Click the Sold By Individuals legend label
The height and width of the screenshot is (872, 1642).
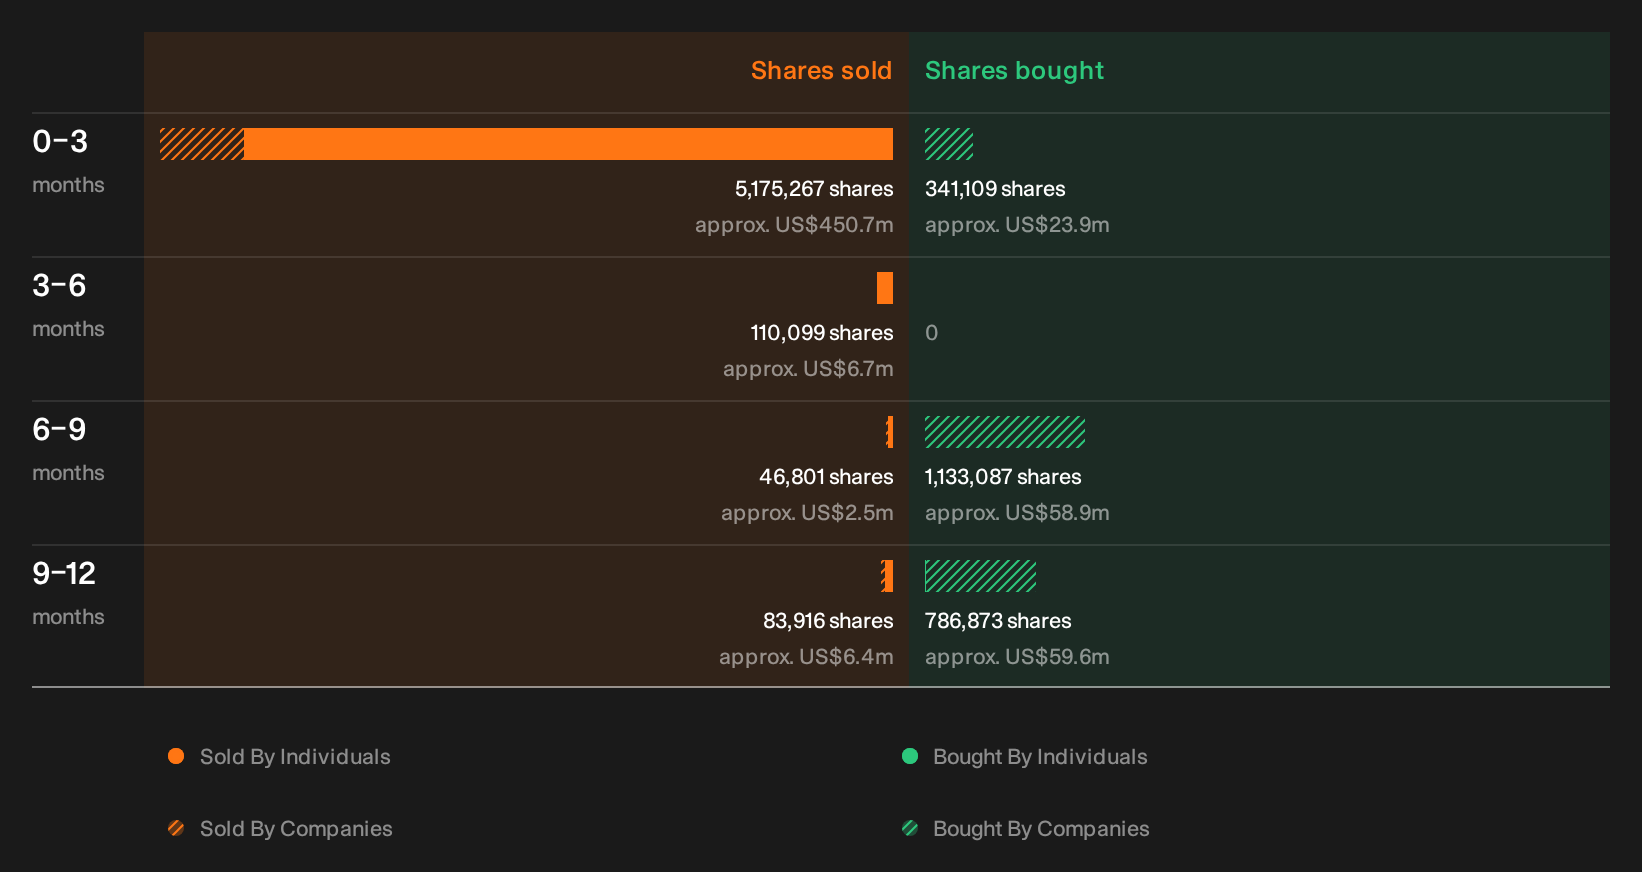tap(295, 757)
